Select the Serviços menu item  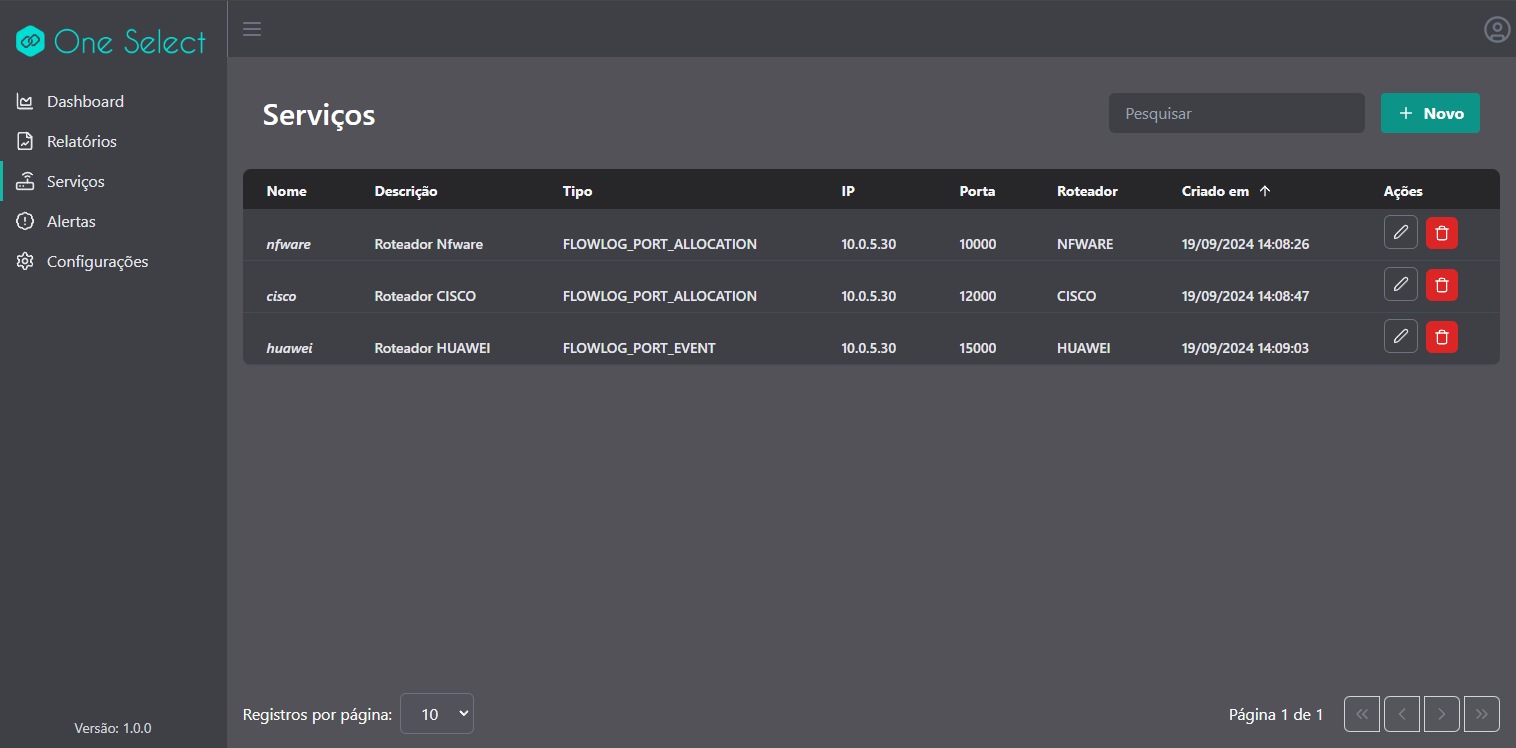[x=113, y=181]
